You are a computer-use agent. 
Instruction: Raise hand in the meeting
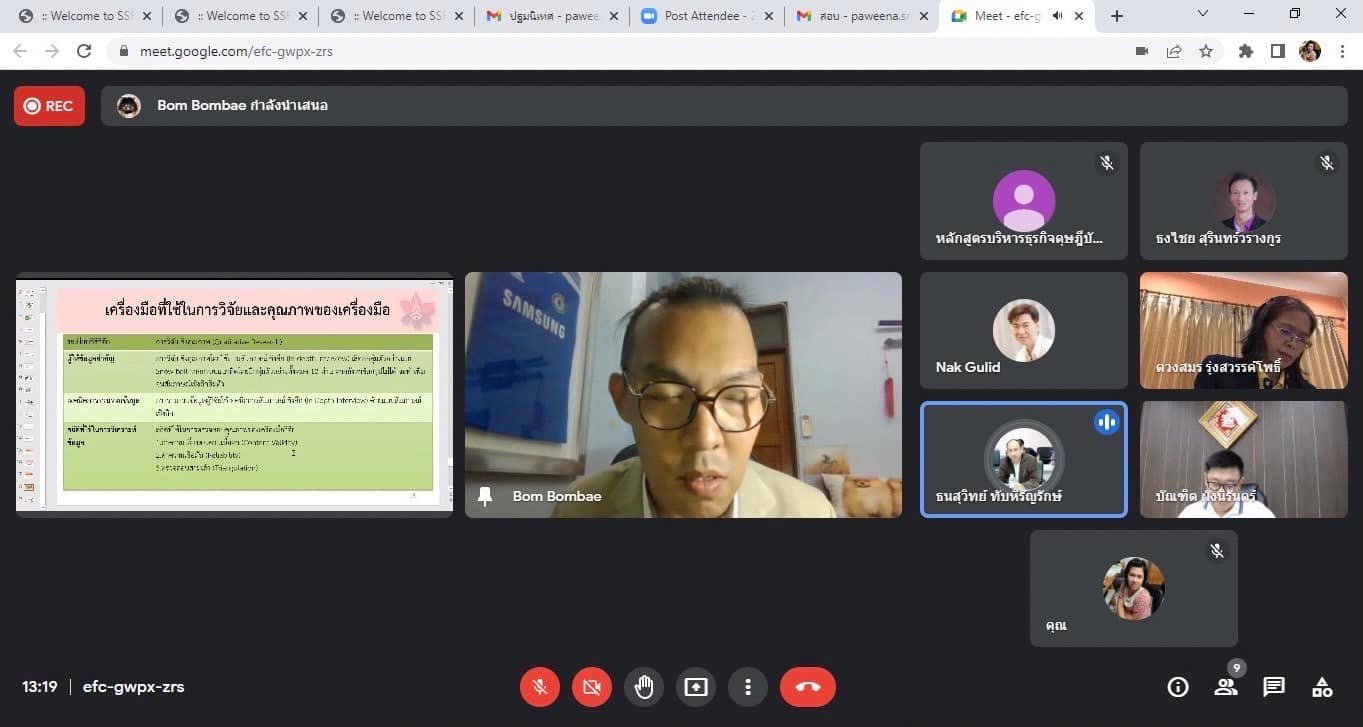[x=643, y=687]
